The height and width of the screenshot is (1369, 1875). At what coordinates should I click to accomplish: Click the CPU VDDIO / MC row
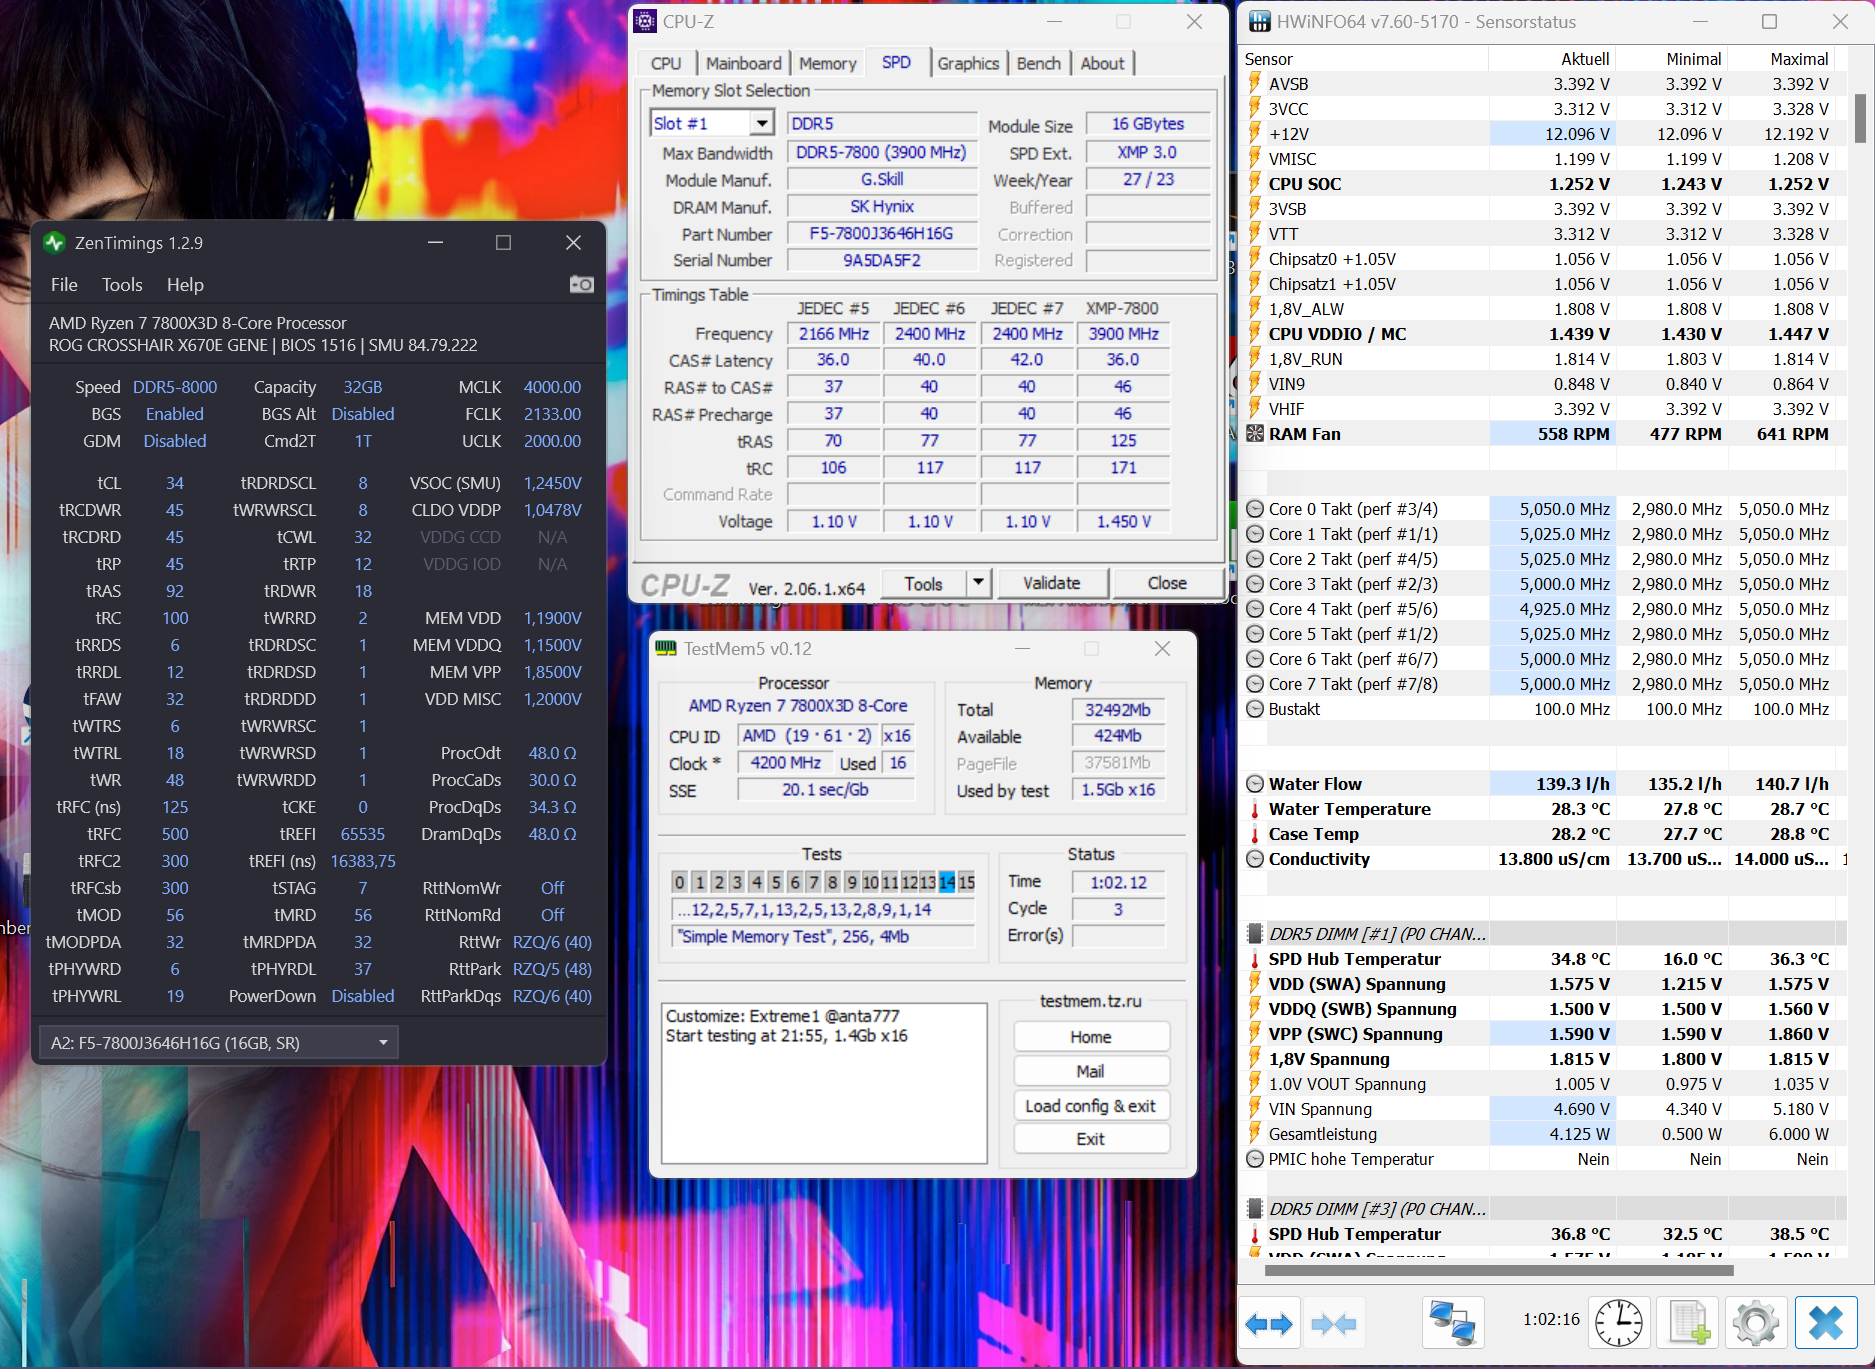click(x=1540, y=334)
